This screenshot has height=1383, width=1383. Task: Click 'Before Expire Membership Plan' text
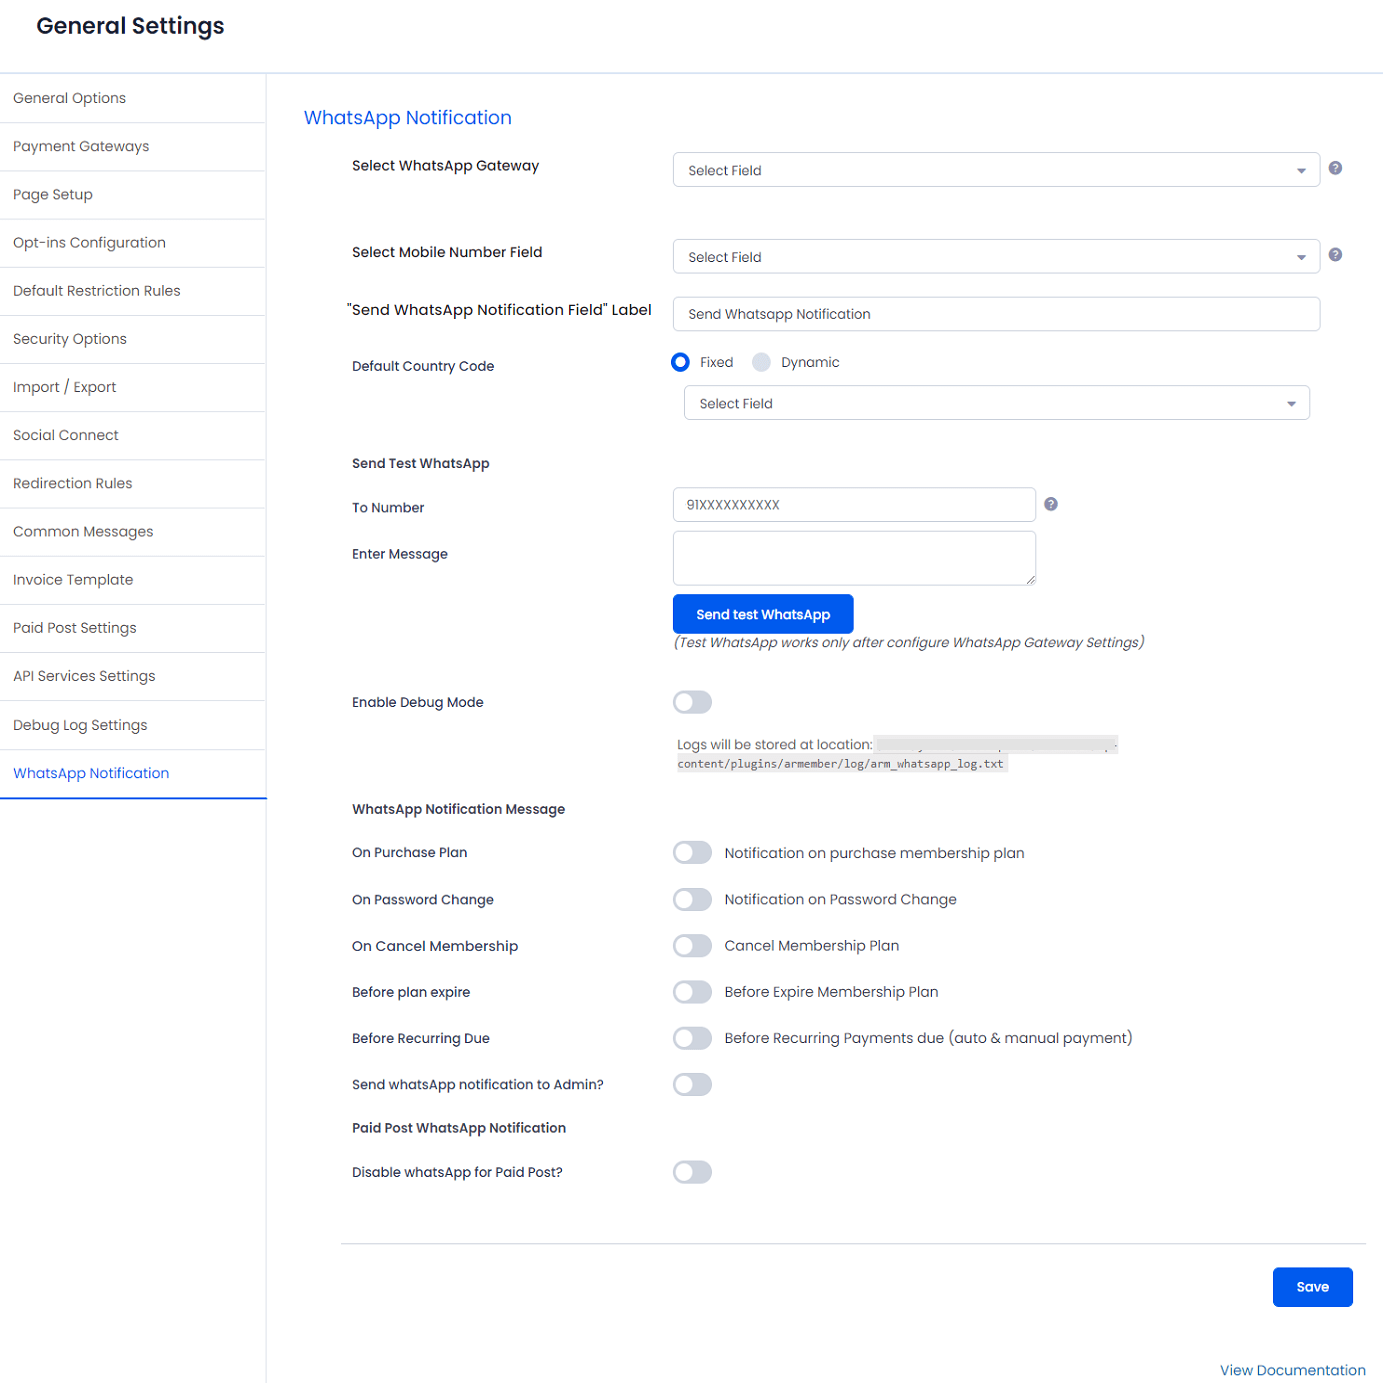pos(831,992)
